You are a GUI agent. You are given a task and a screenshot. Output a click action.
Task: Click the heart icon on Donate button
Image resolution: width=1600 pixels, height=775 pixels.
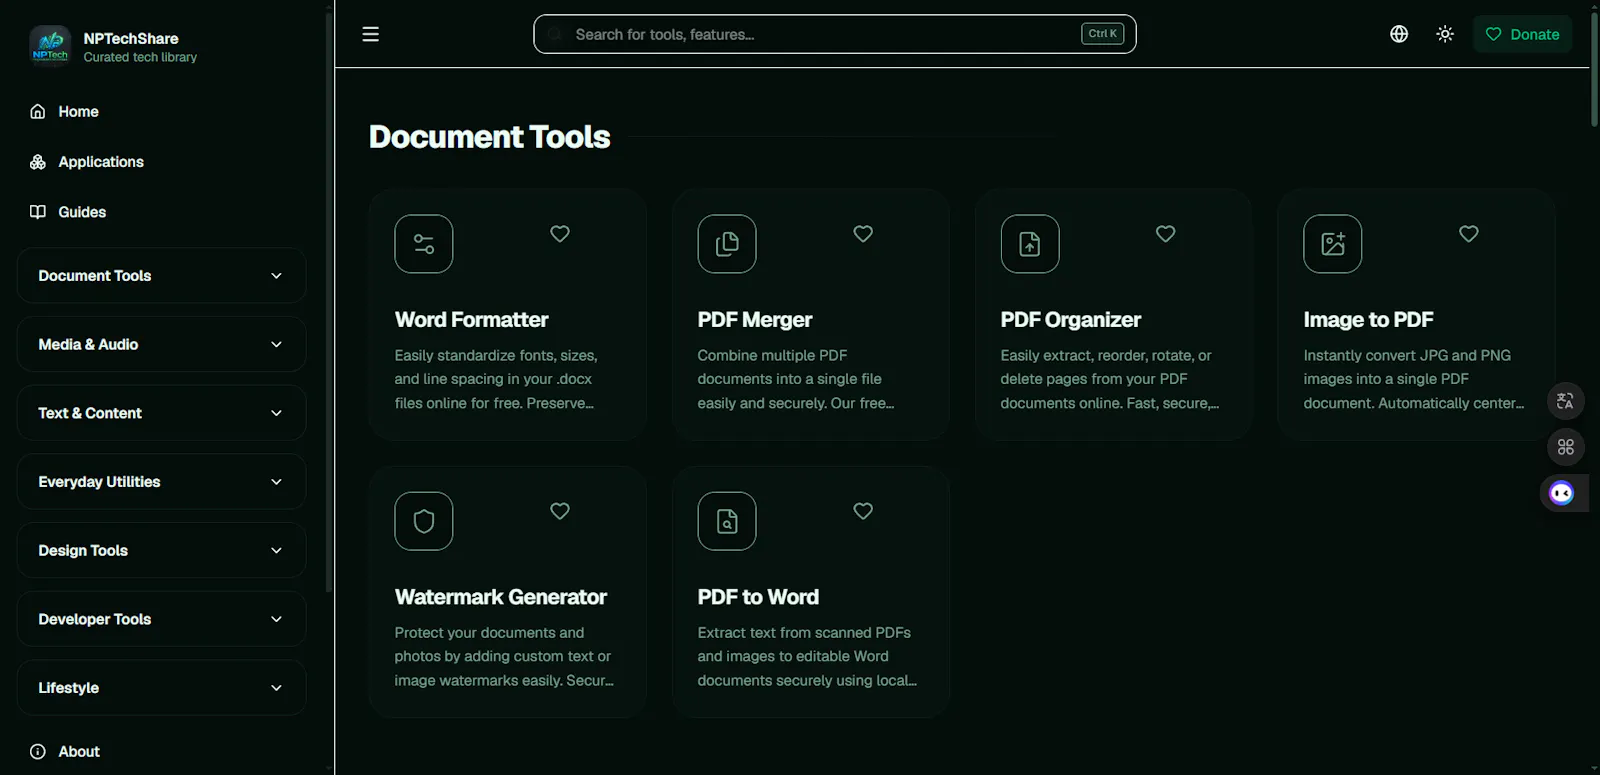[1493, 34]
